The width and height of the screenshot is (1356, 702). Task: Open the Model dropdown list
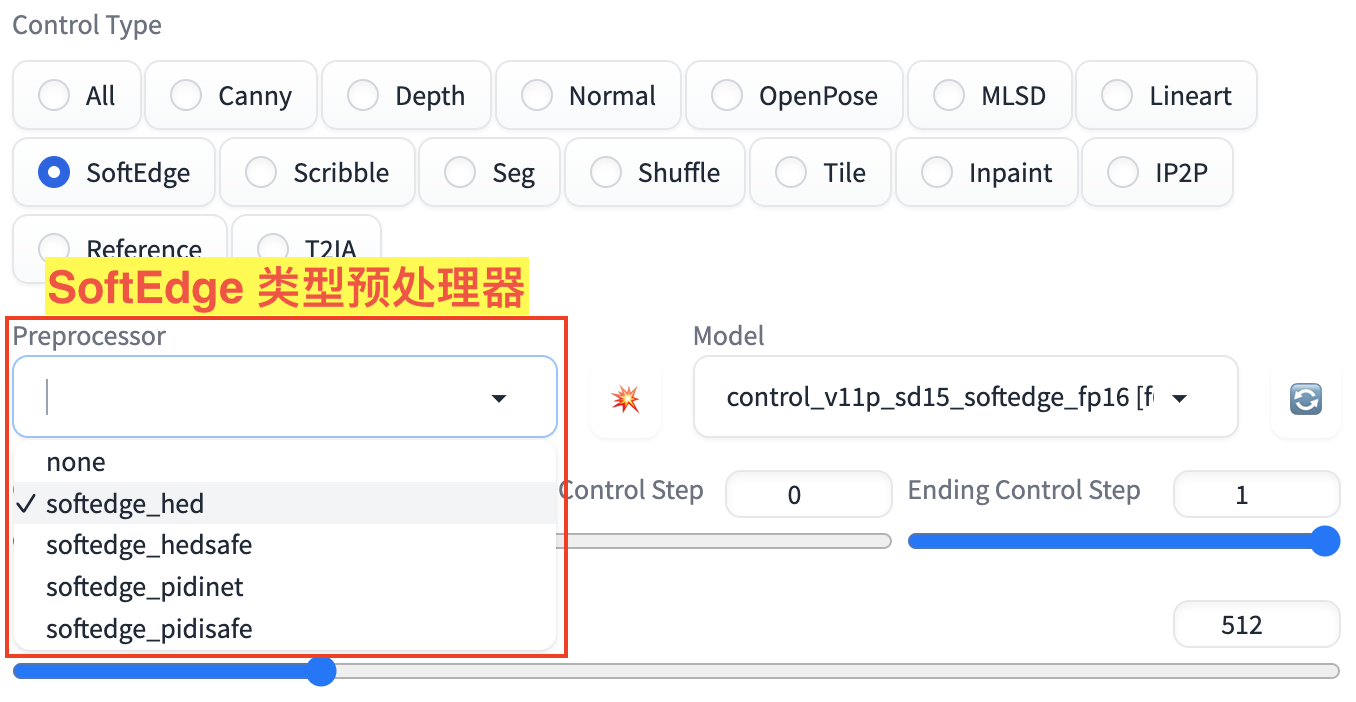click(x=1179, y=399)
